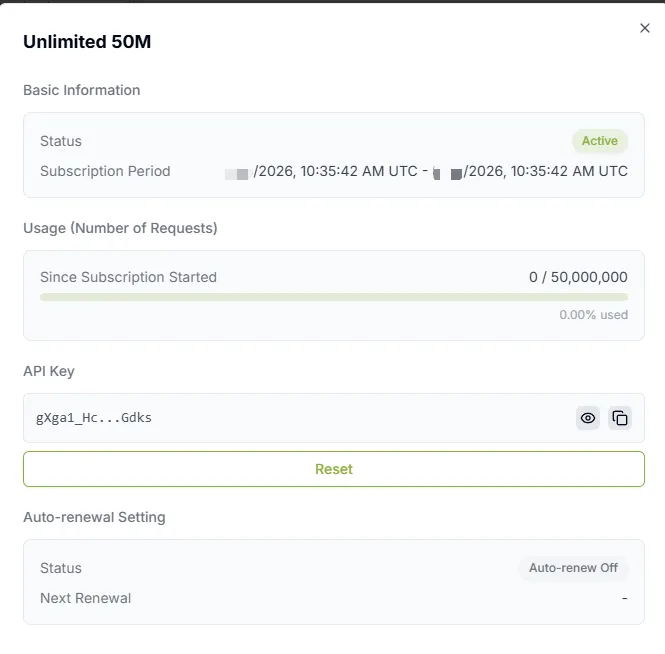Click the 0.00% used text
The width and height of the screenshot is (665, 654).
(593, 315)
